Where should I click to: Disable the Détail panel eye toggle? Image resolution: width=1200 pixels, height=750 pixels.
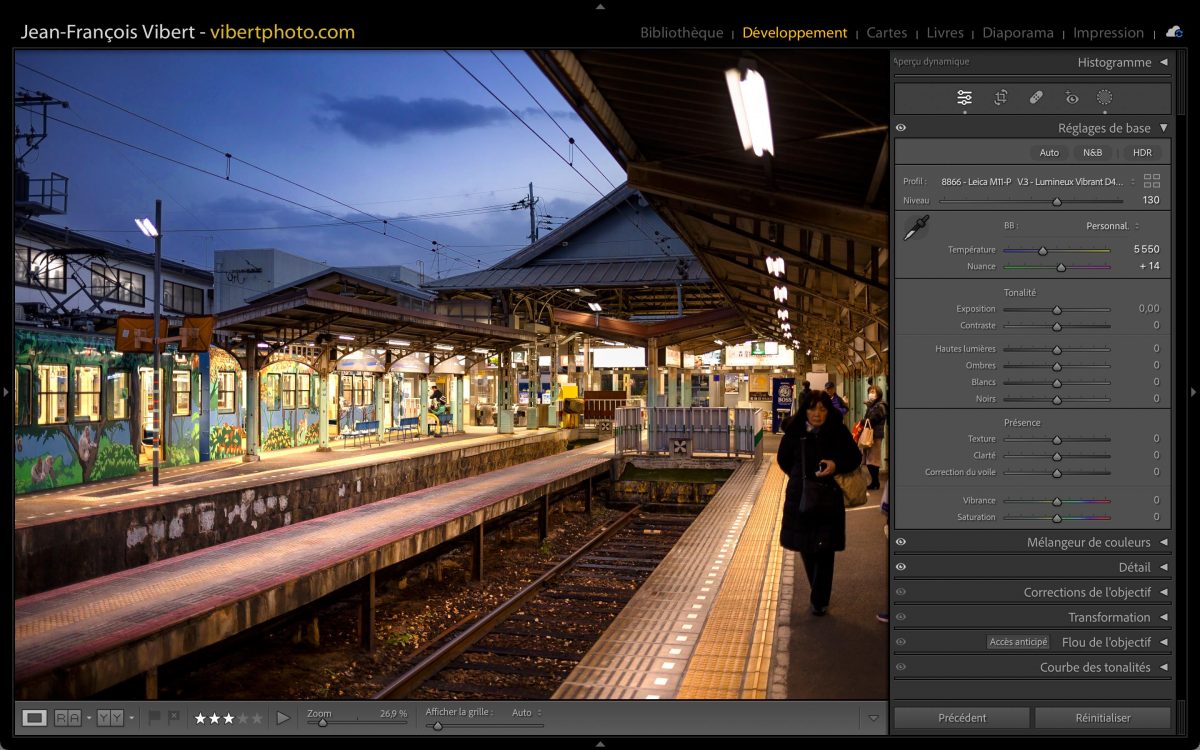[x=901, y=567]
